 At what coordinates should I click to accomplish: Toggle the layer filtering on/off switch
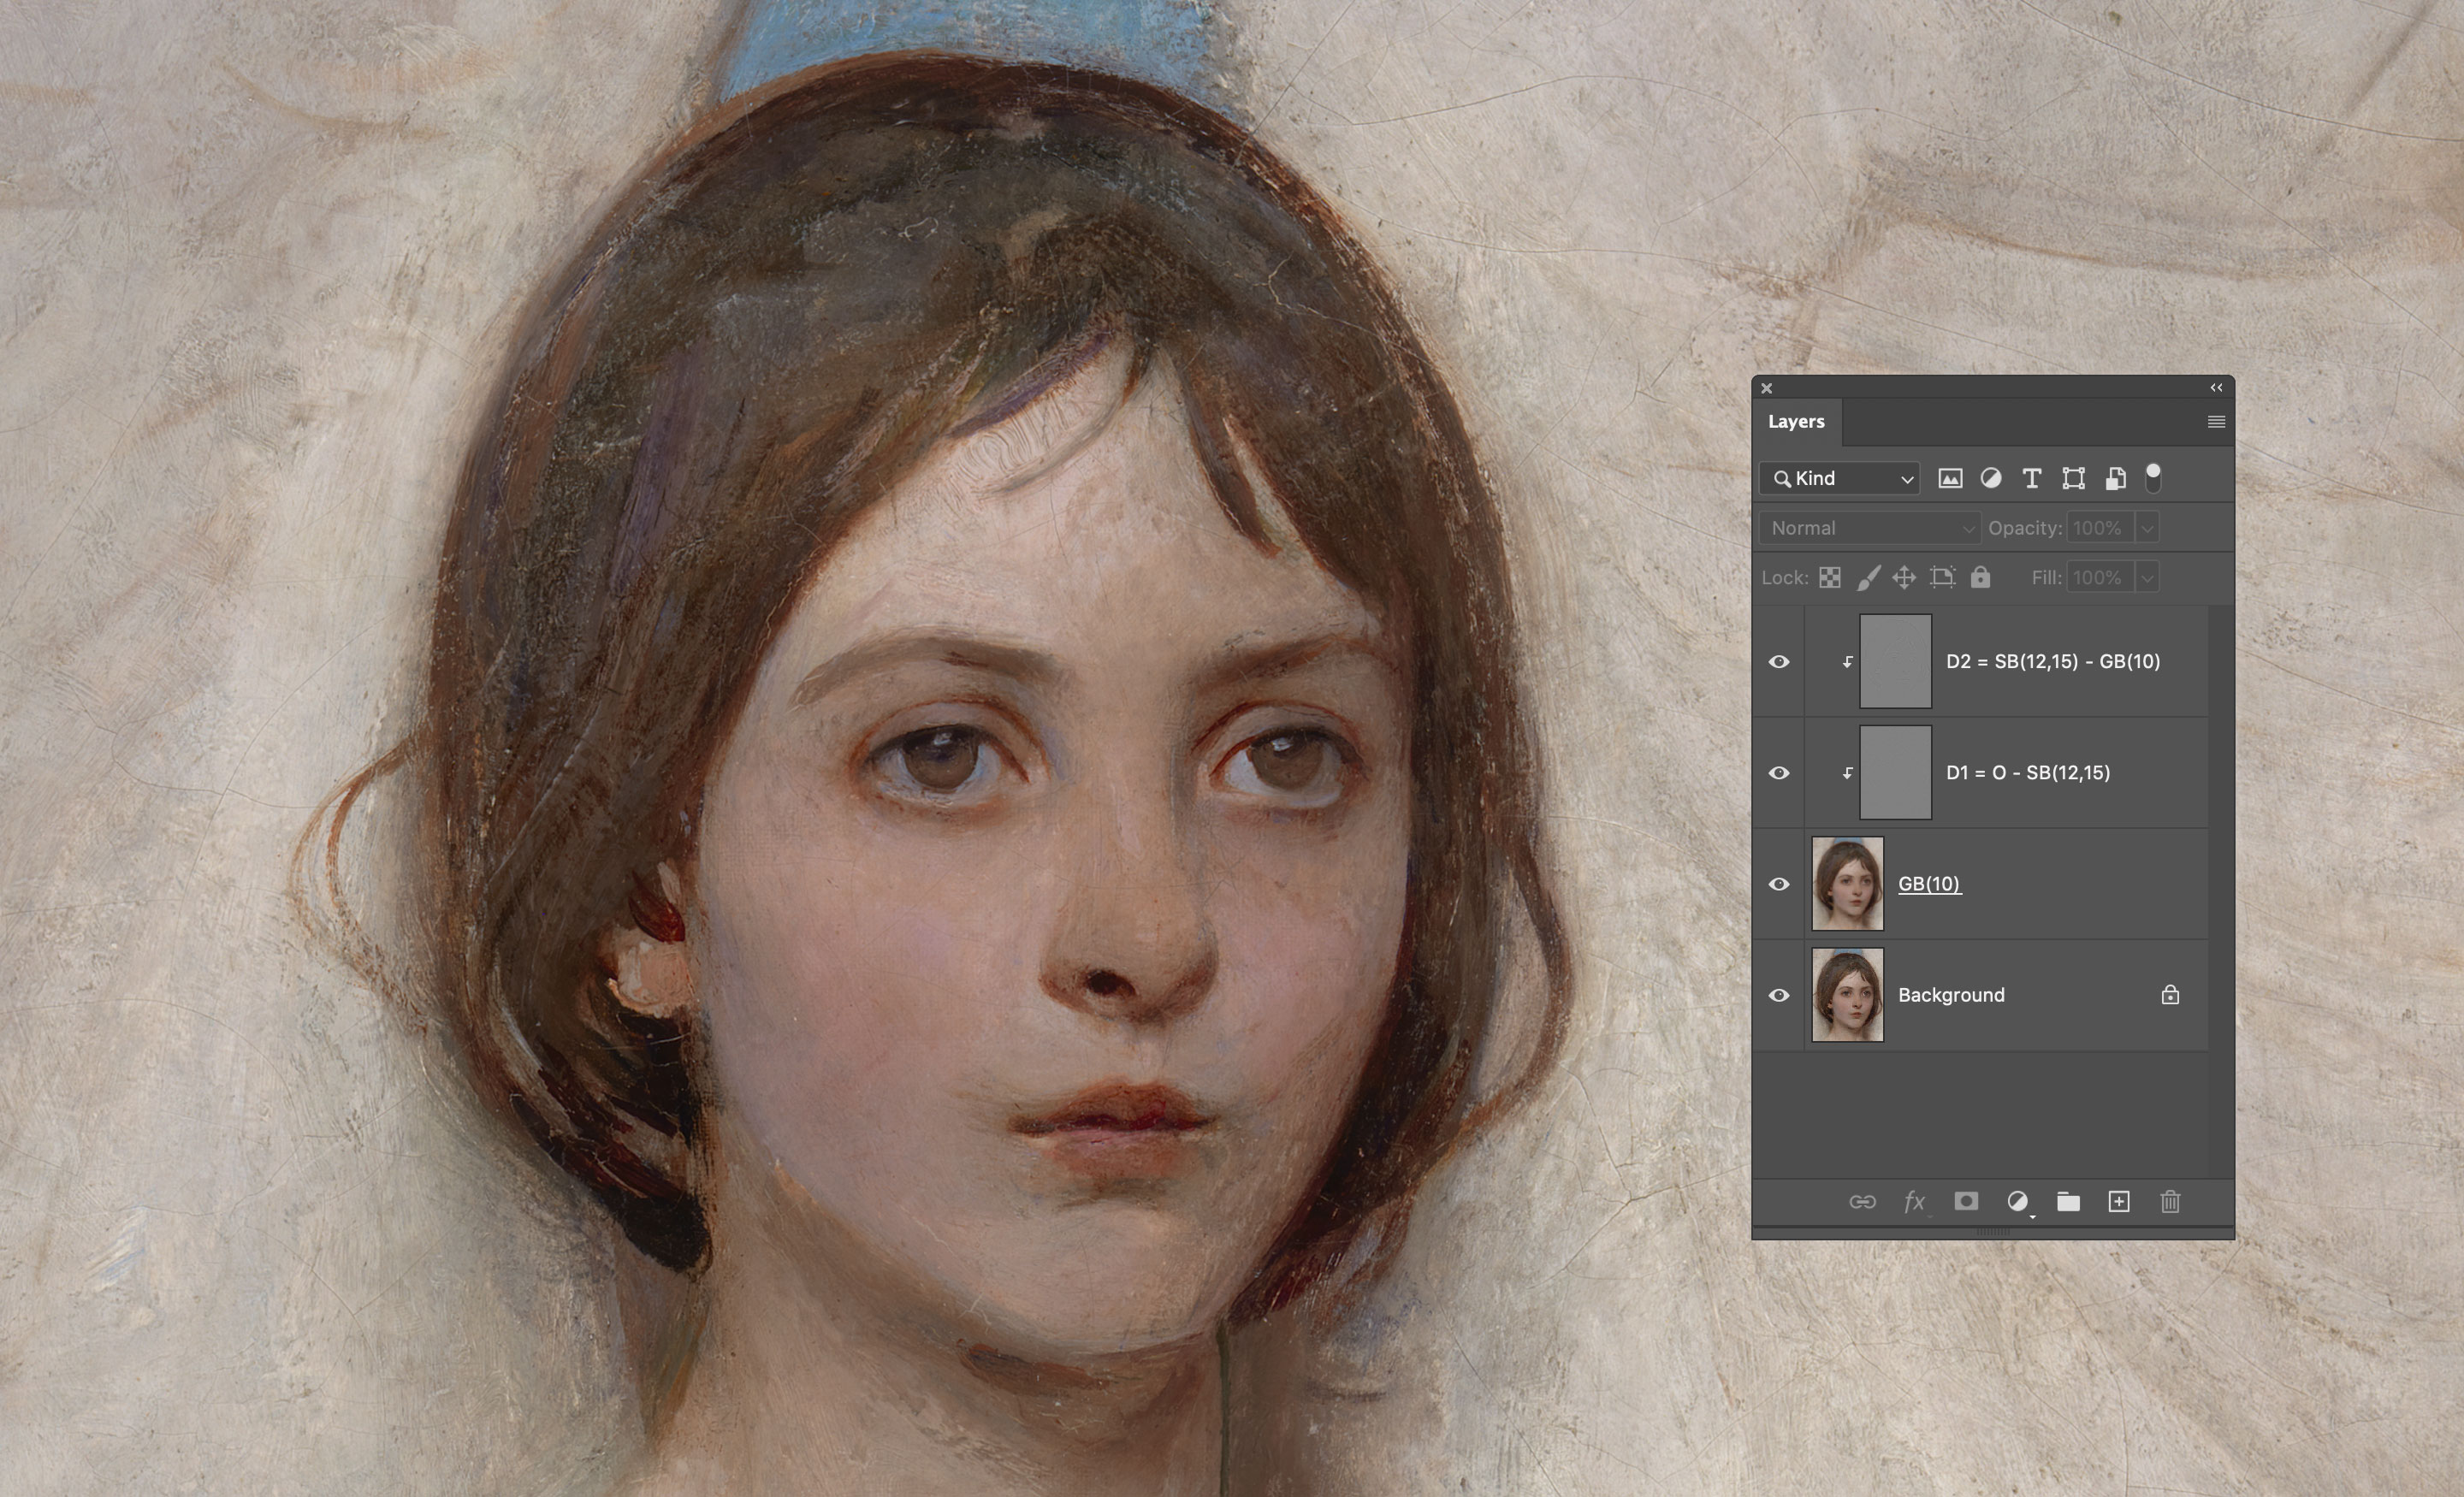click(x=2153, y=478)
